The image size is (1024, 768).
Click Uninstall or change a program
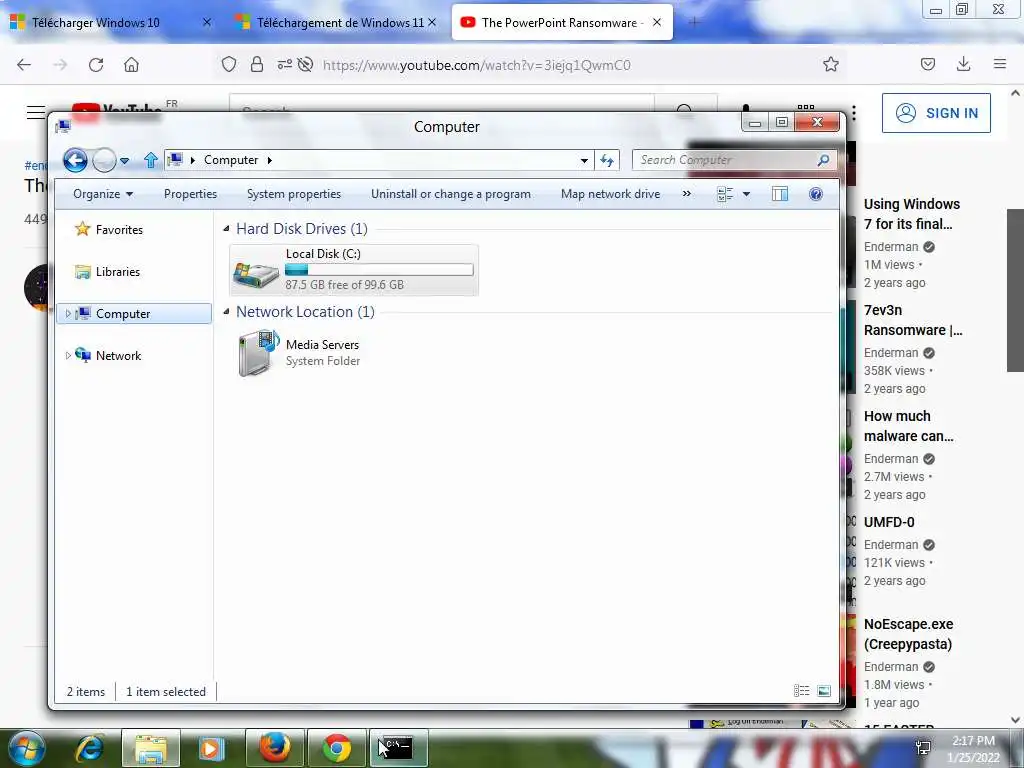pyautogui.click(x=451, y=194)
